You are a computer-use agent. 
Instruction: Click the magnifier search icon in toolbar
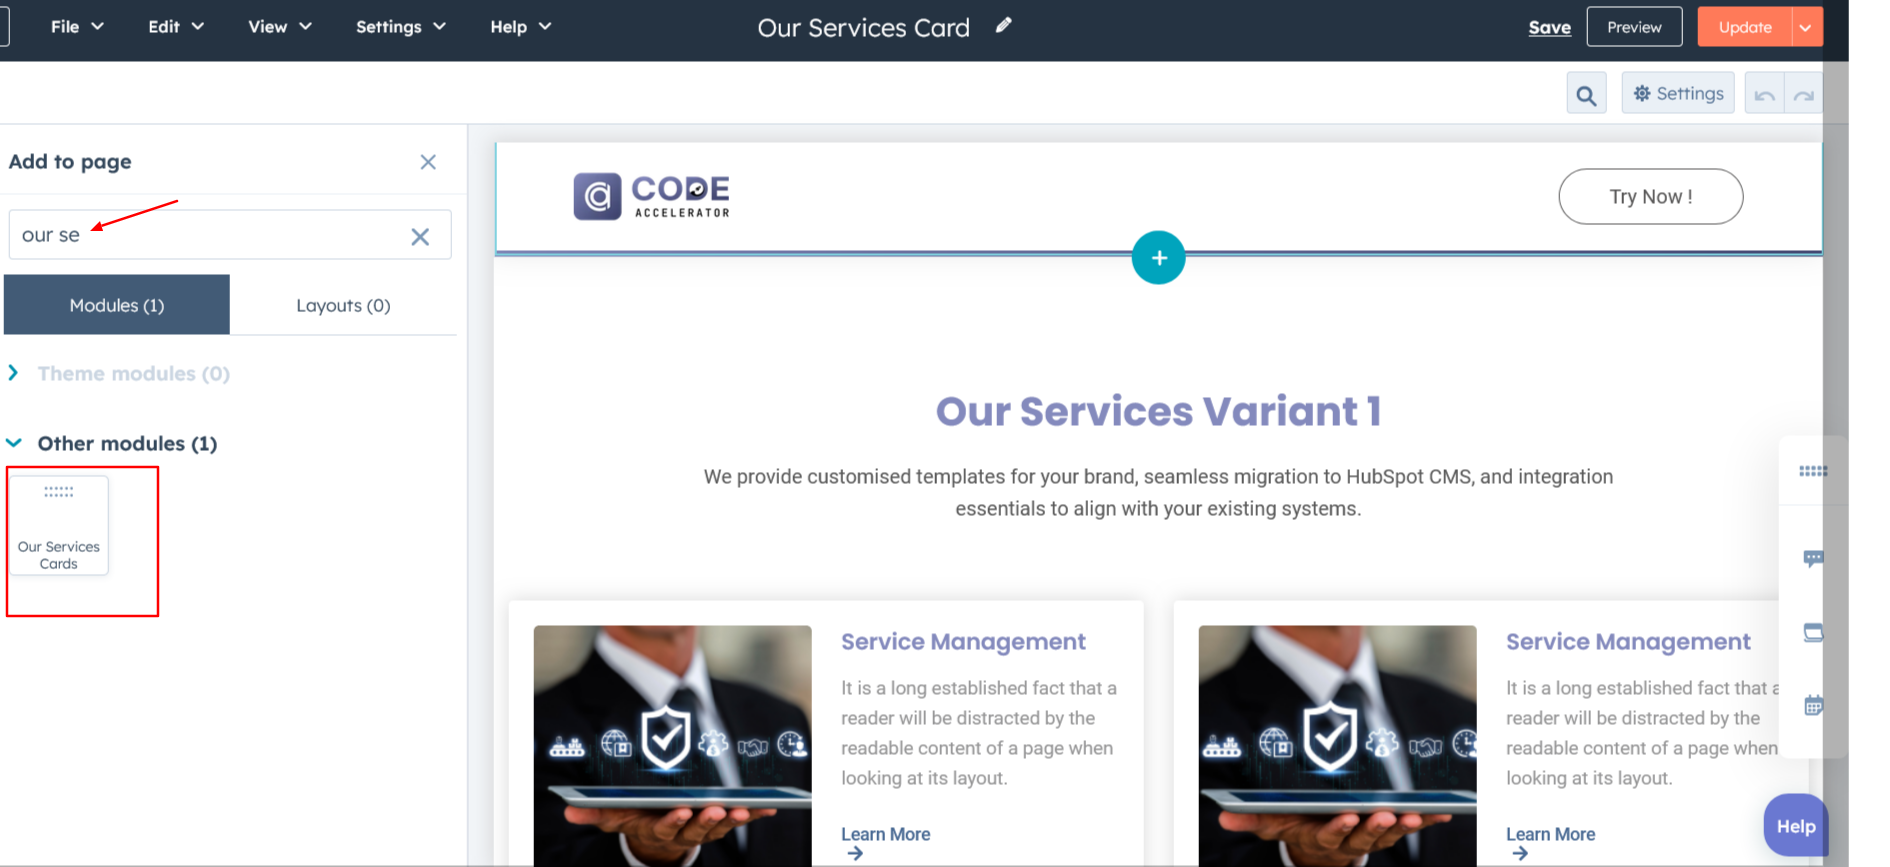tap(1586, 95)
